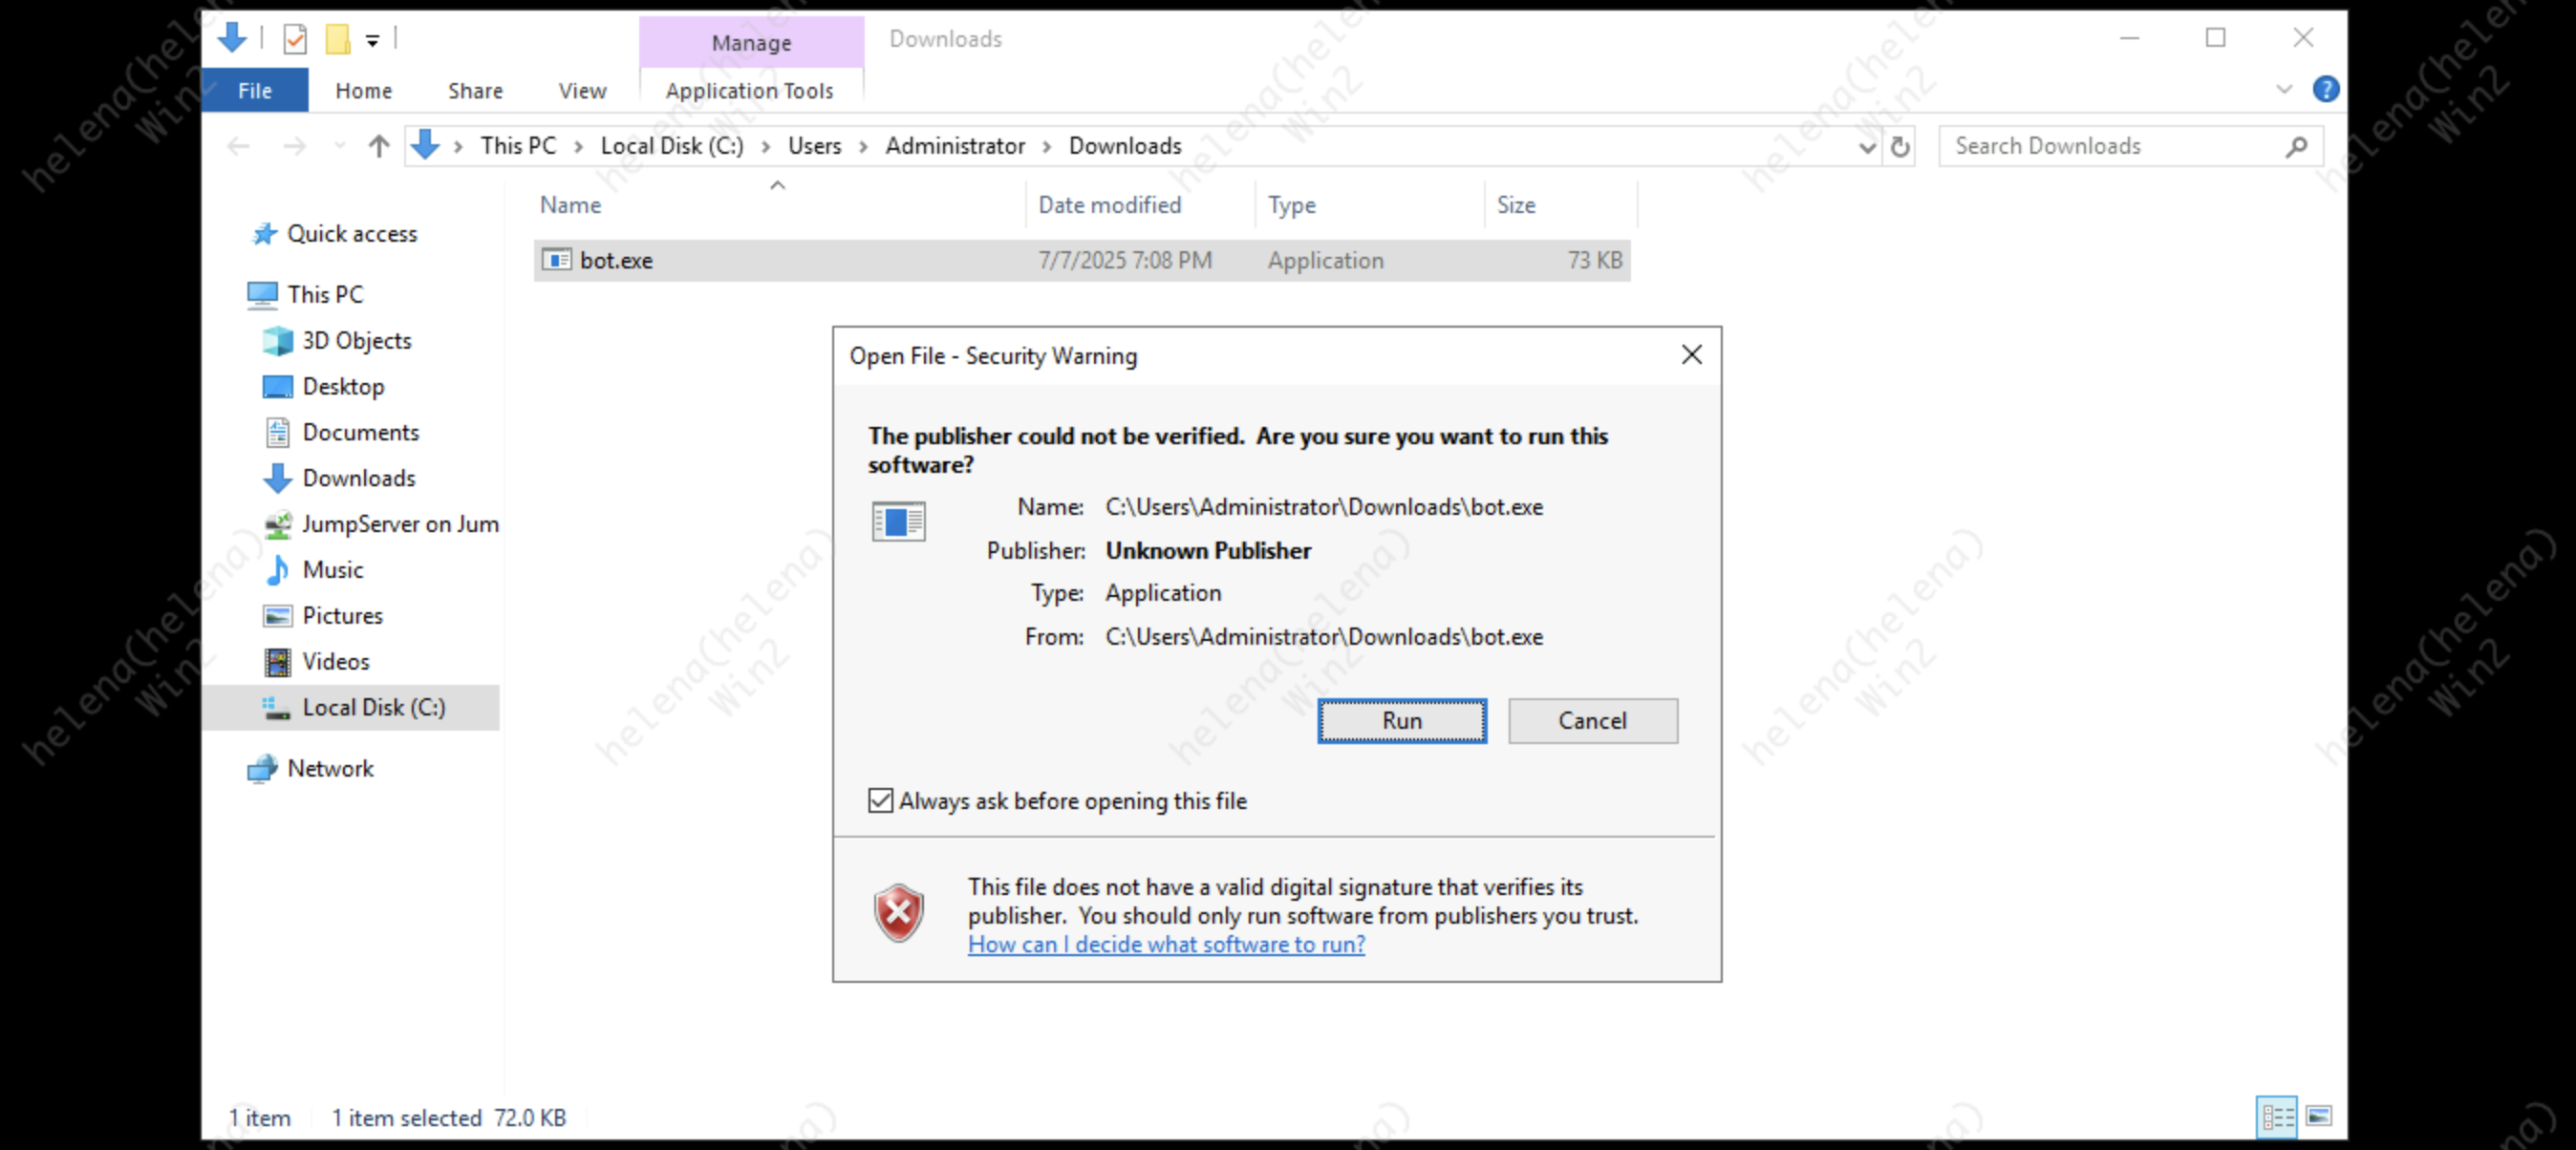Click the search magnifier icon

click(2296, 147)
